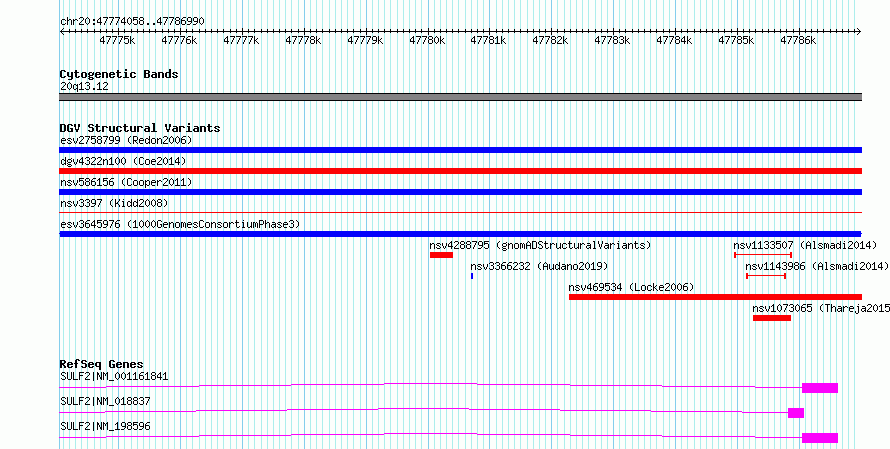Screen dimensions: 890x449
Task: Click the 47776k ruler tick label
Action: (x=179, y=40)
